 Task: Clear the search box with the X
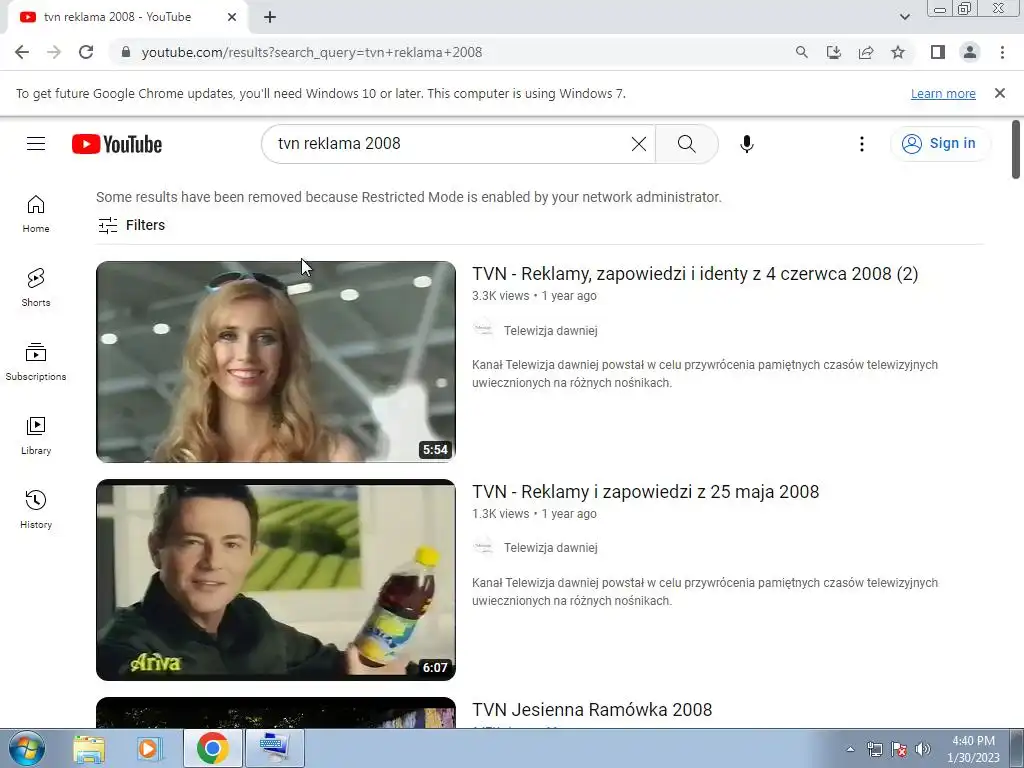tap(639, 144)
